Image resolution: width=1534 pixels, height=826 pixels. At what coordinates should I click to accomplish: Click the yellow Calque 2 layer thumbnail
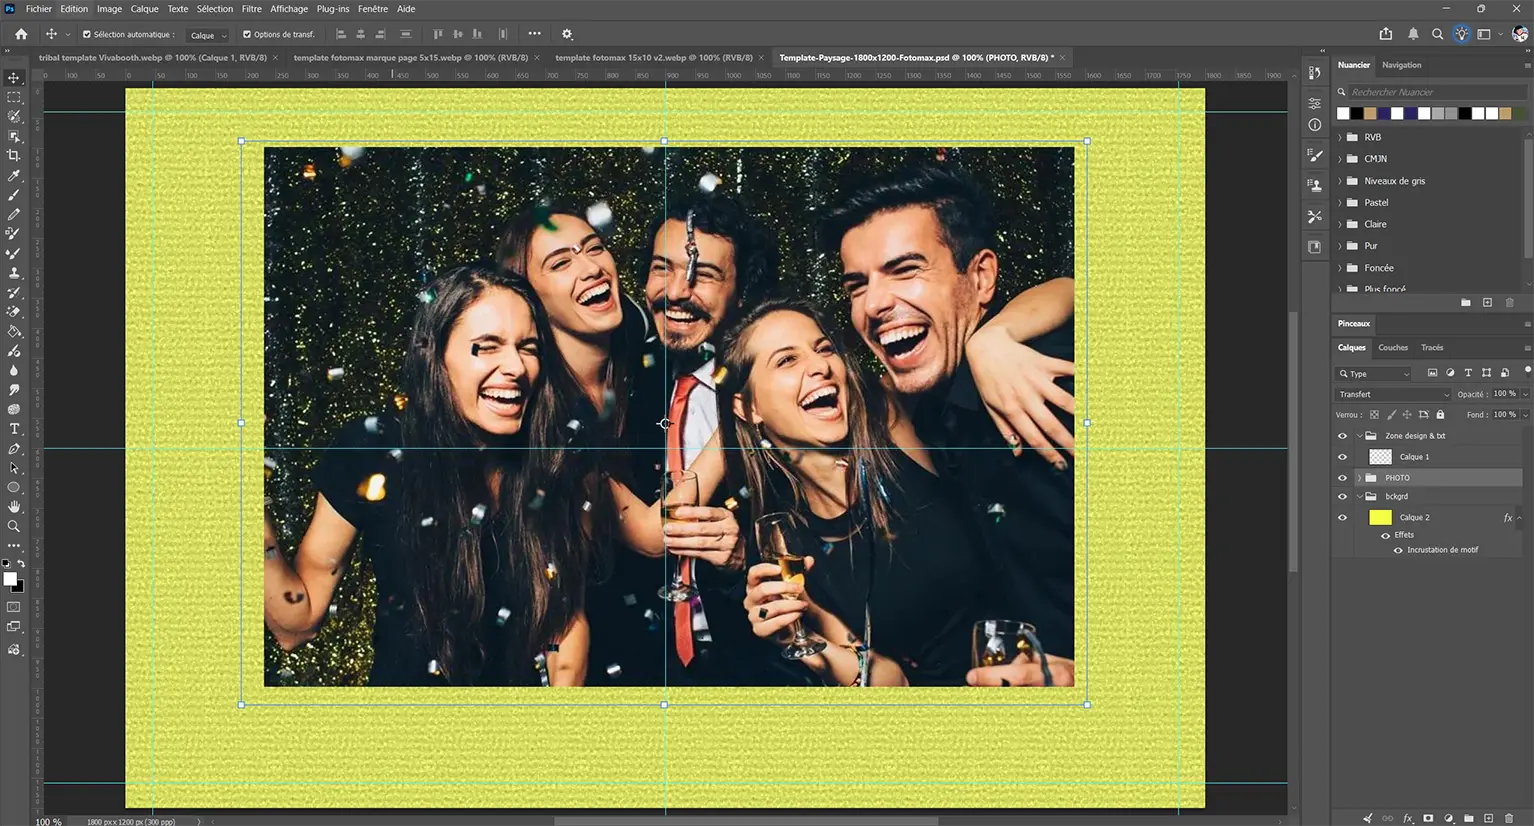(x=1380, y=518)
